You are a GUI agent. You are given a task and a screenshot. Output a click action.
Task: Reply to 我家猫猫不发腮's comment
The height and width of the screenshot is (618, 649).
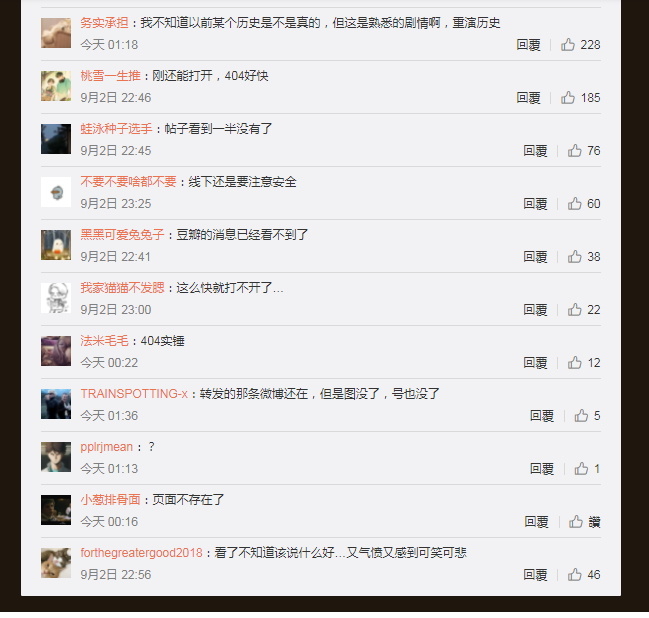tap(535, 309)
